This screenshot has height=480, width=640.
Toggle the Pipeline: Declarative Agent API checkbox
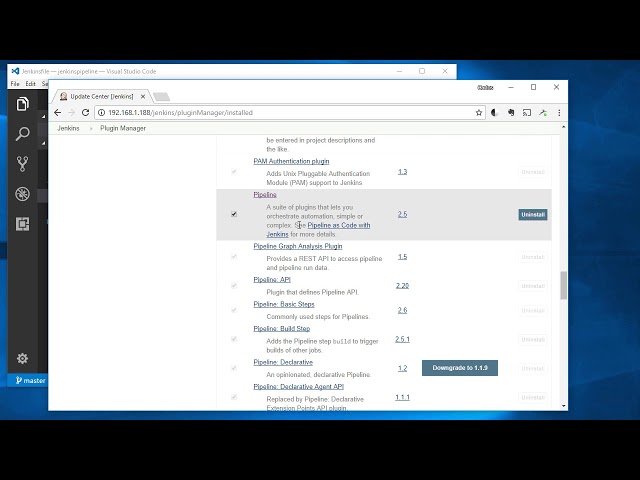pyautogui.click(x=234, y=397)
